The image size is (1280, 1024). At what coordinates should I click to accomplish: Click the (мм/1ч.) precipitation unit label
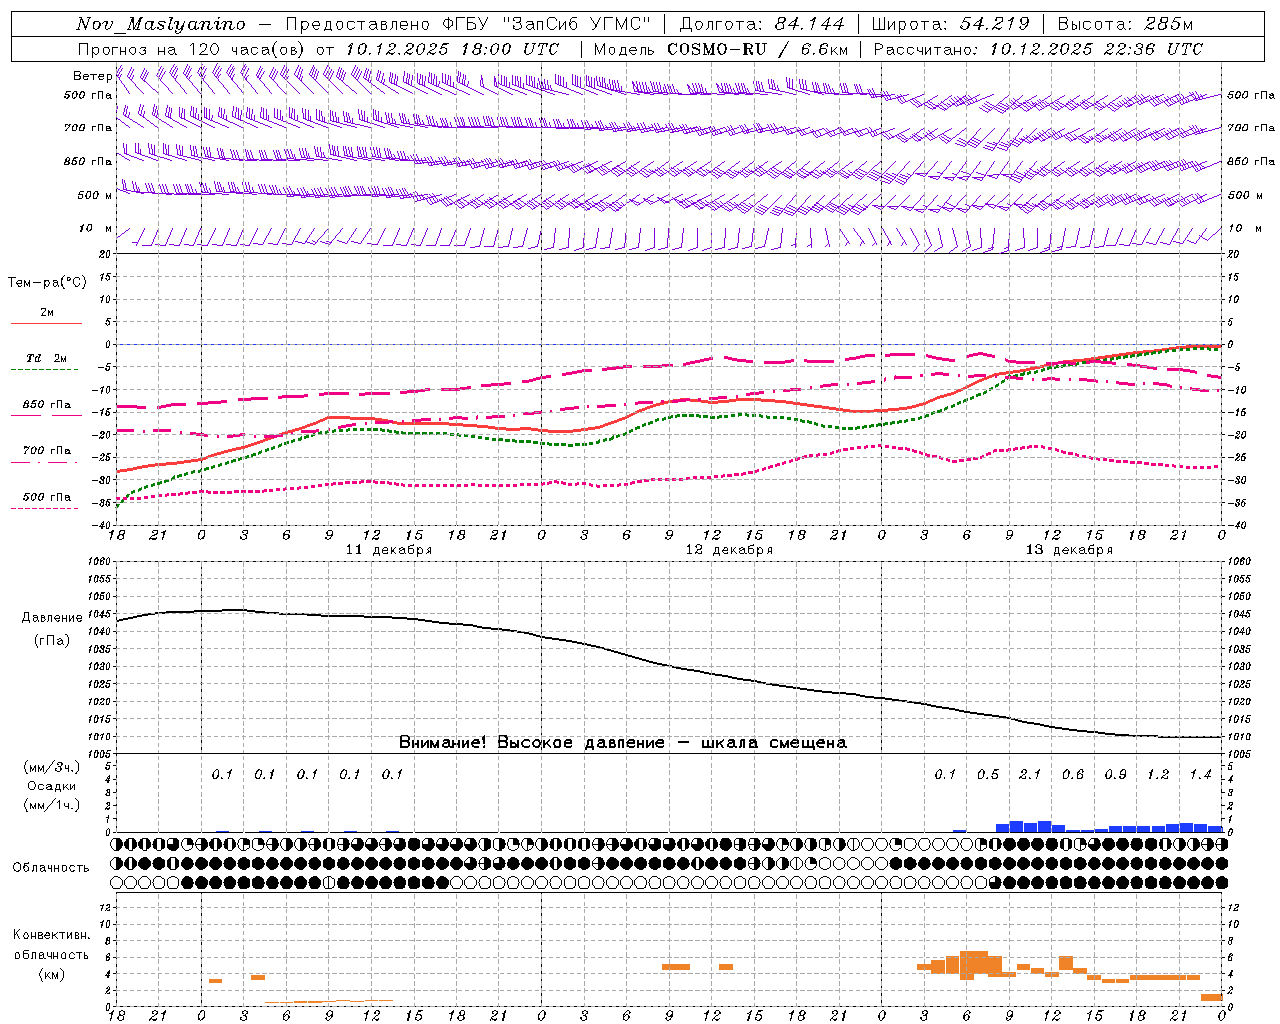pos(52,805)
